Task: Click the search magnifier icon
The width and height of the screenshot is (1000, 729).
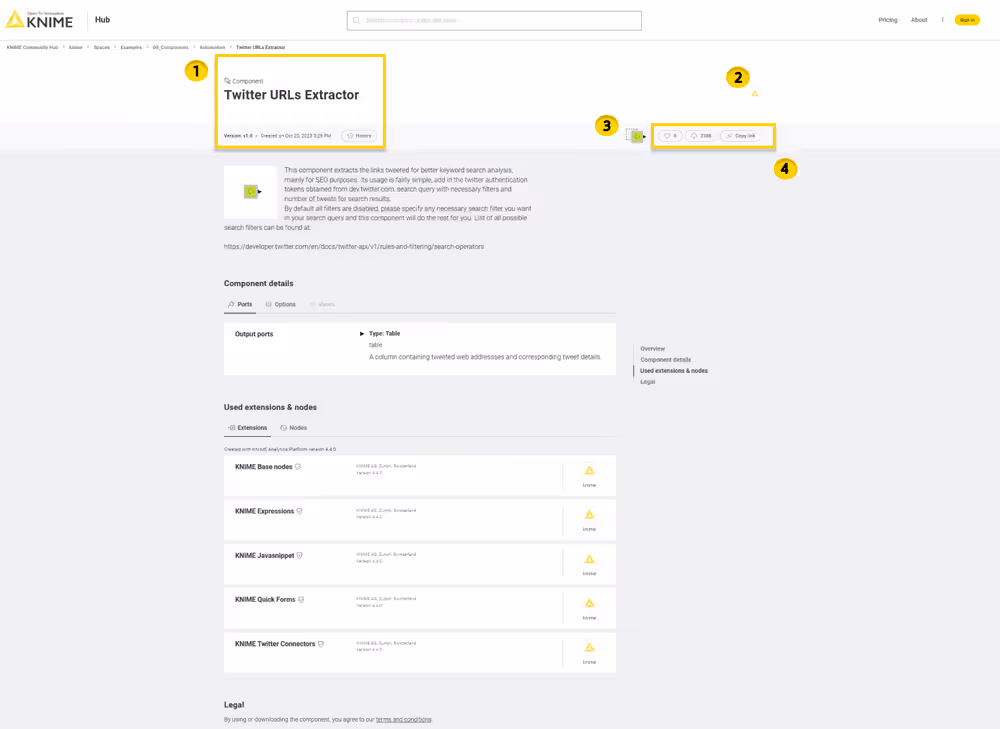Action: coord(355,19)
